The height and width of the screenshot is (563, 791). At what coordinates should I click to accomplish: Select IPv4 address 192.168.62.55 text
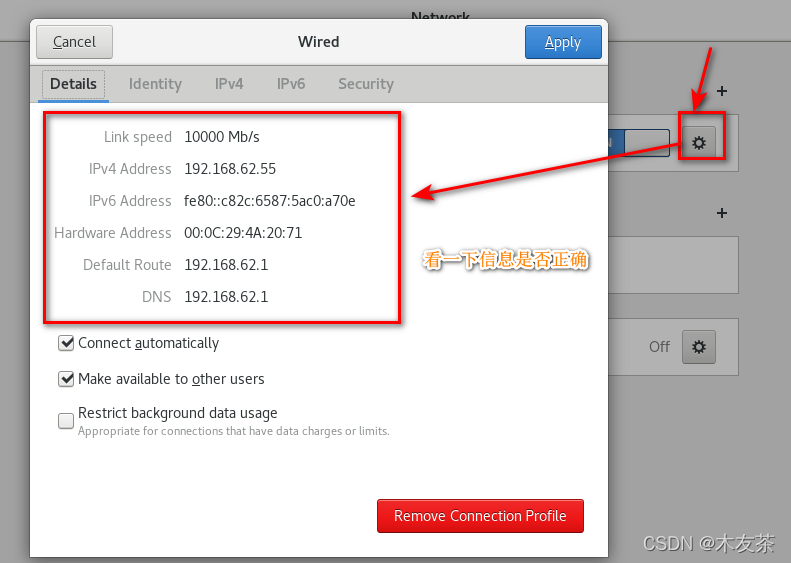pyautogui.click(x=230, y=168)
